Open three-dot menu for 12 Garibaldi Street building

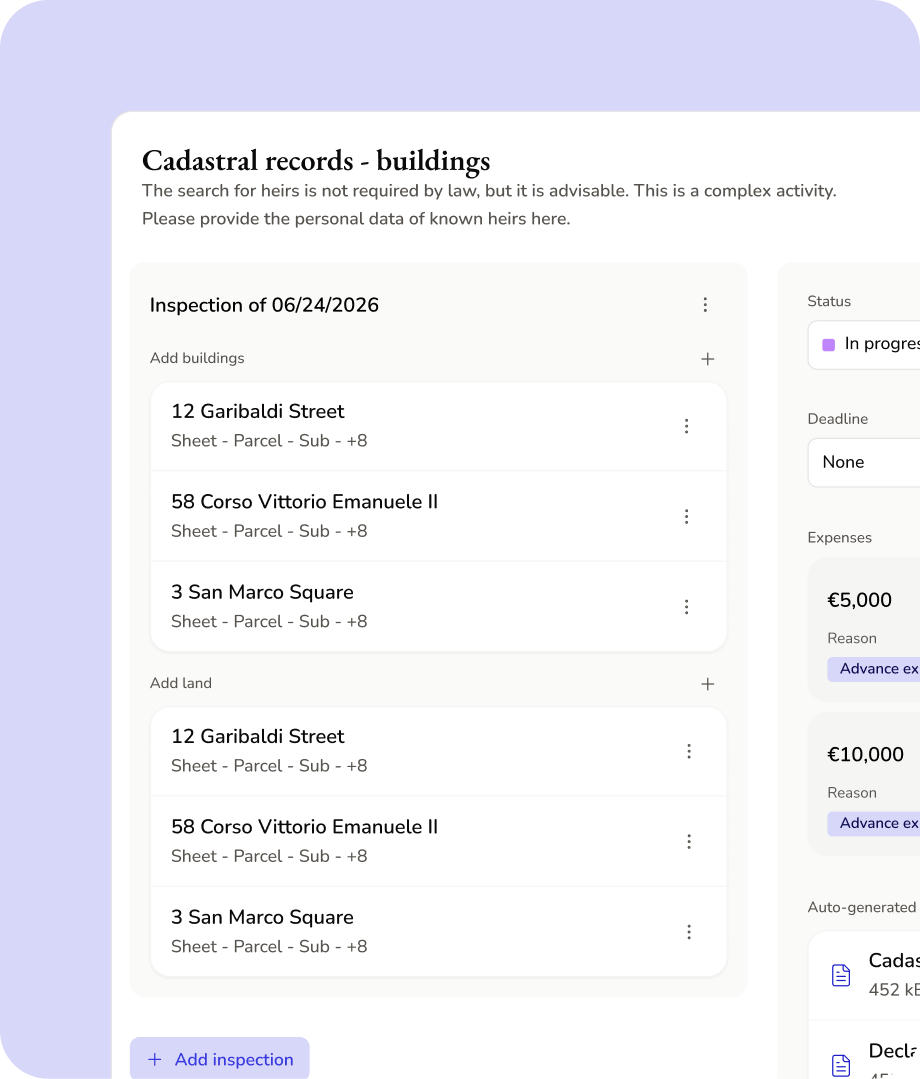pos(686,426)
